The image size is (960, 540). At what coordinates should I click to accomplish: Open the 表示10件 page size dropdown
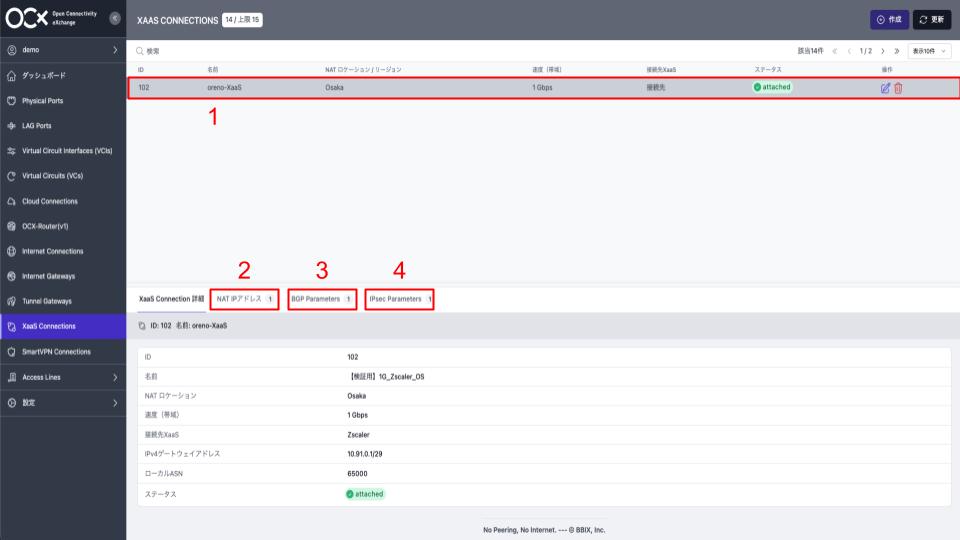tap(929, 51)
